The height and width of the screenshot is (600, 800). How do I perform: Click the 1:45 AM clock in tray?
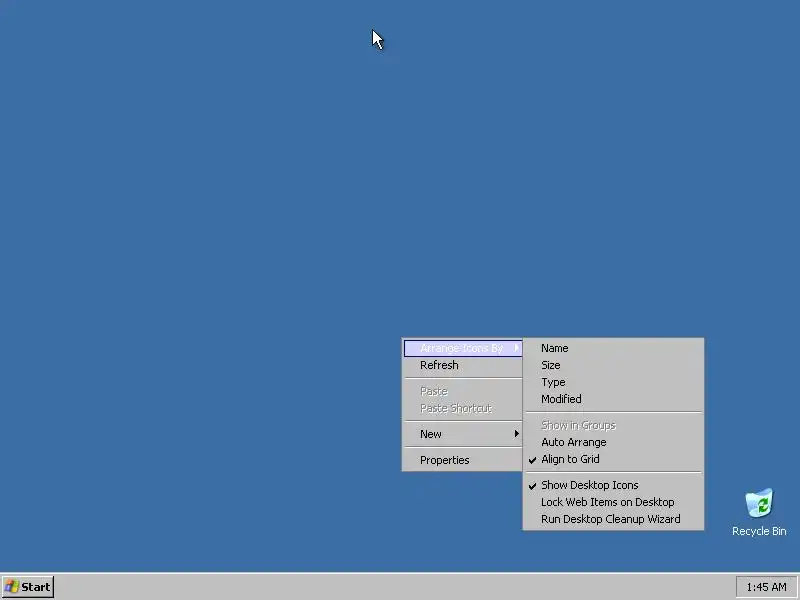(x=766, y=587)
